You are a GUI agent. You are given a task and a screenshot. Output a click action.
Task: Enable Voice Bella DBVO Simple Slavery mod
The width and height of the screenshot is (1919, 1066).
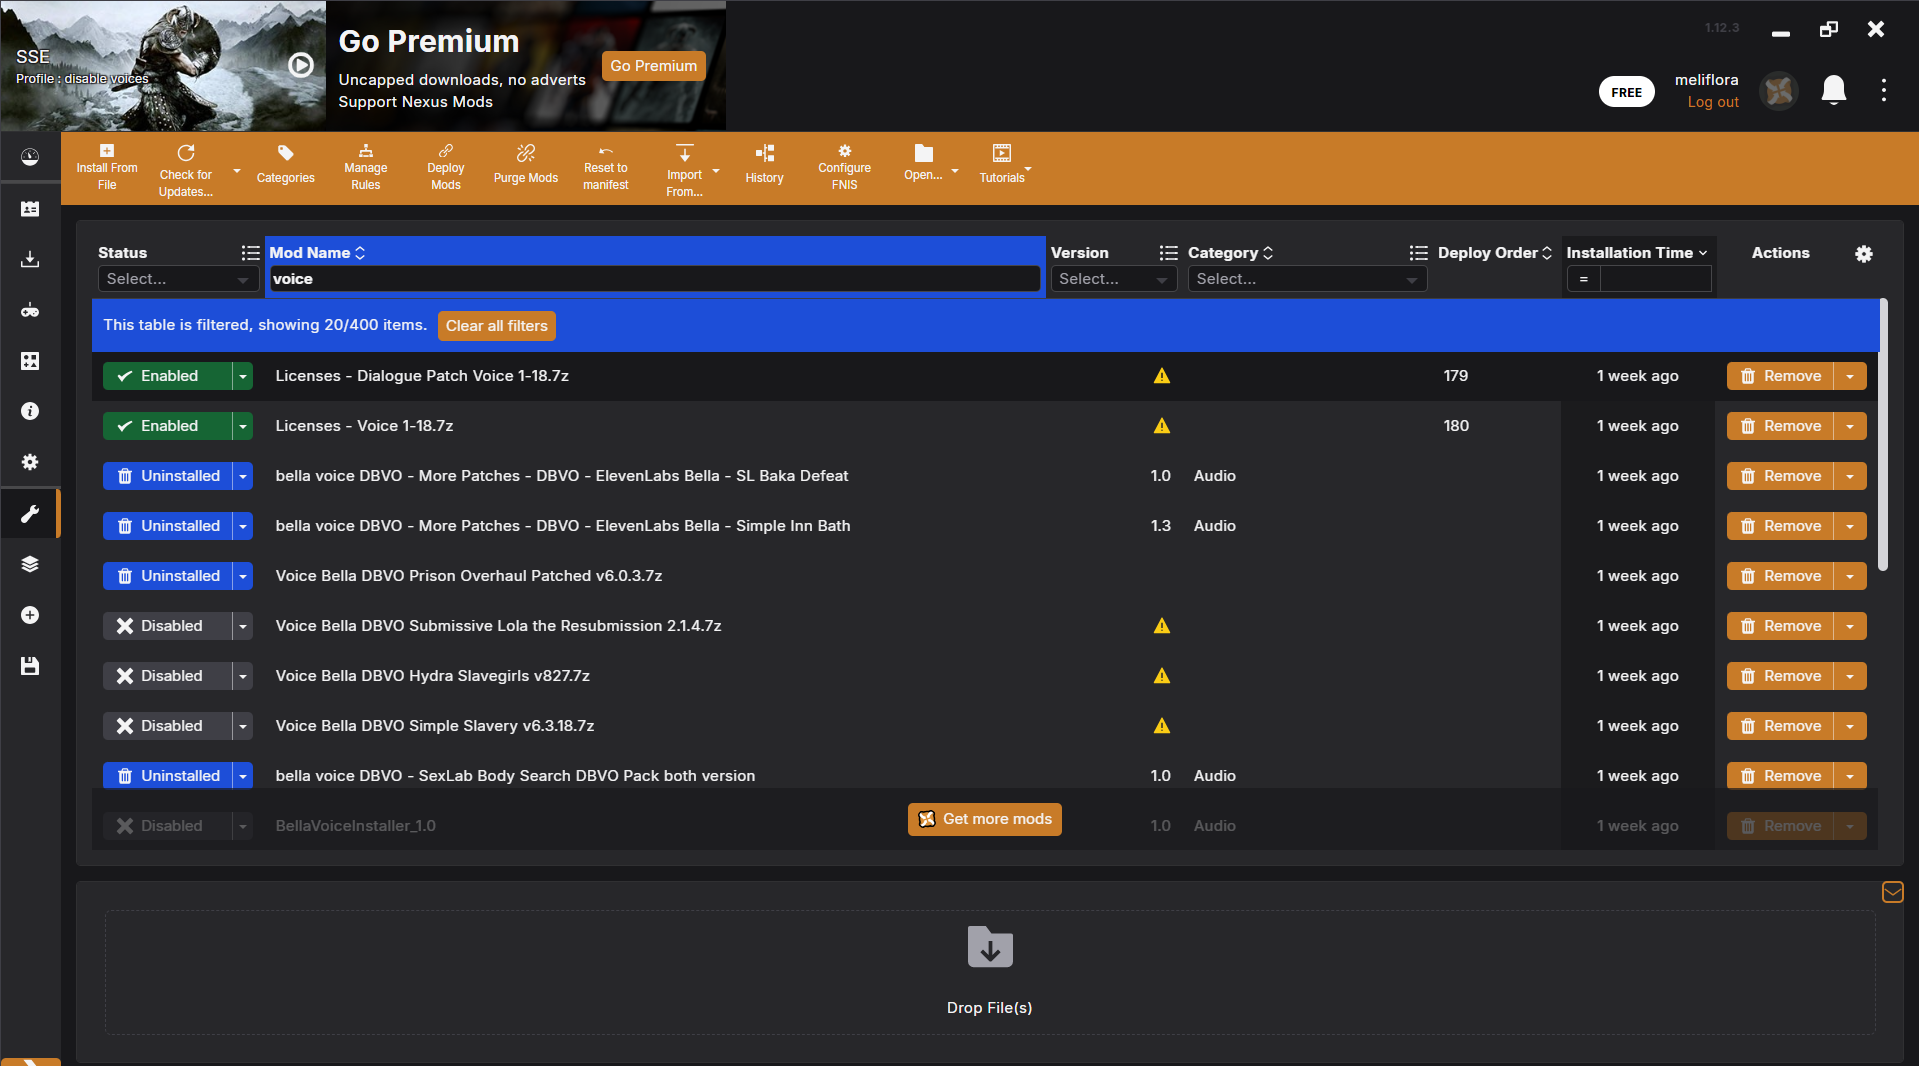[x=167, y=726]
